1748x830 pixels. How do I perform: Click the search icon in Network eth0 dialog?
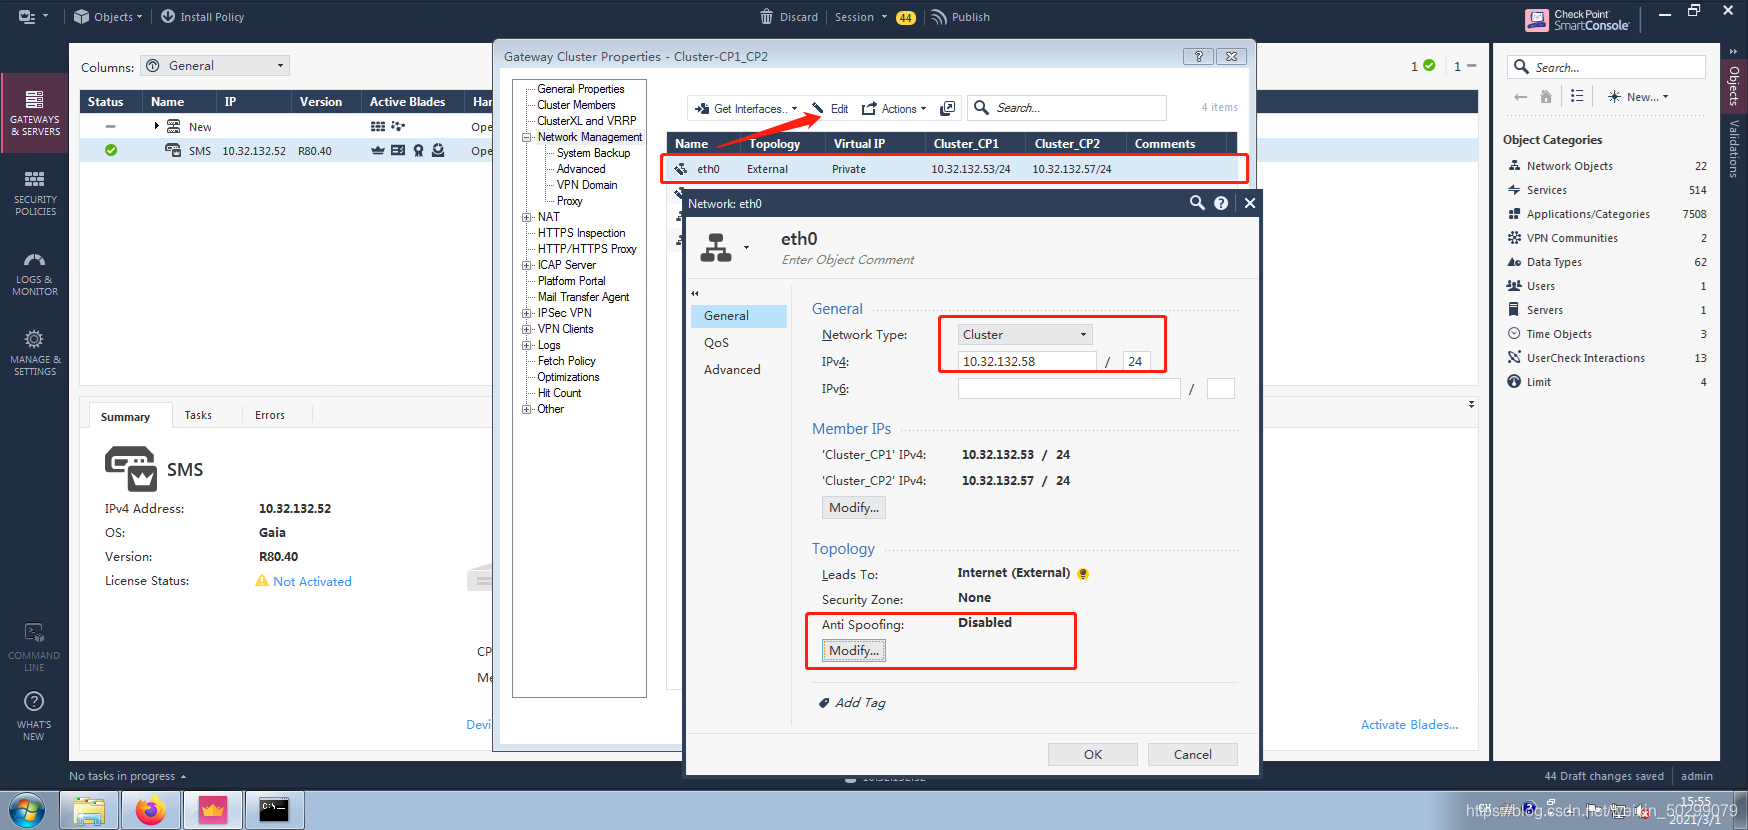click(1197, 203)
